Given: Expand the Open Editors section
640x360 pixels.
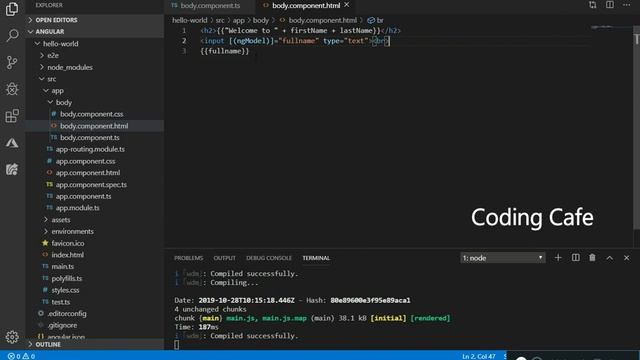Looking at the screenshot, I should tap(95, 20).
